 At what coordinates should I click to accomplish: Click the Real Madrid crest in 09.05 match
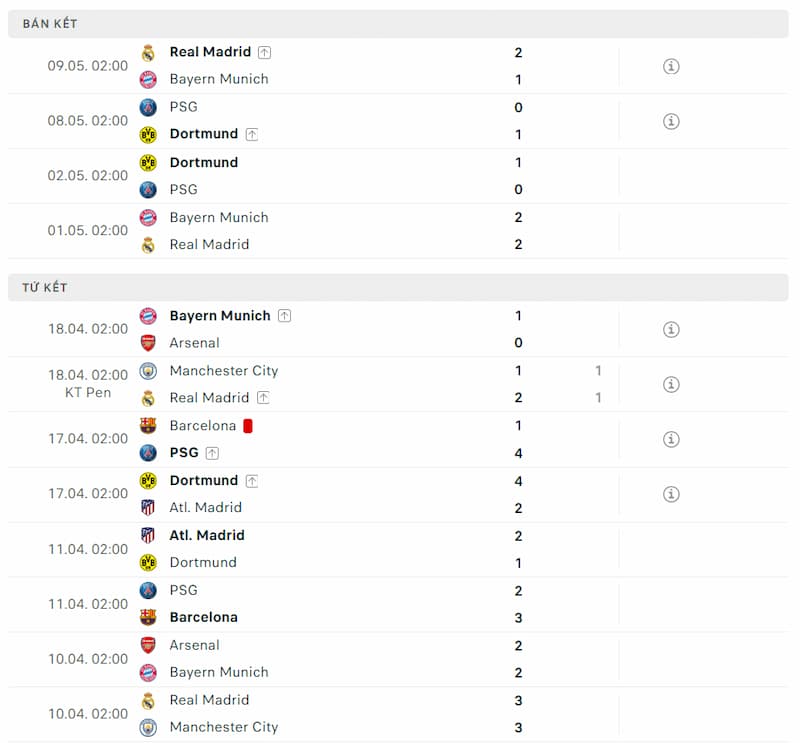point(148,53)
